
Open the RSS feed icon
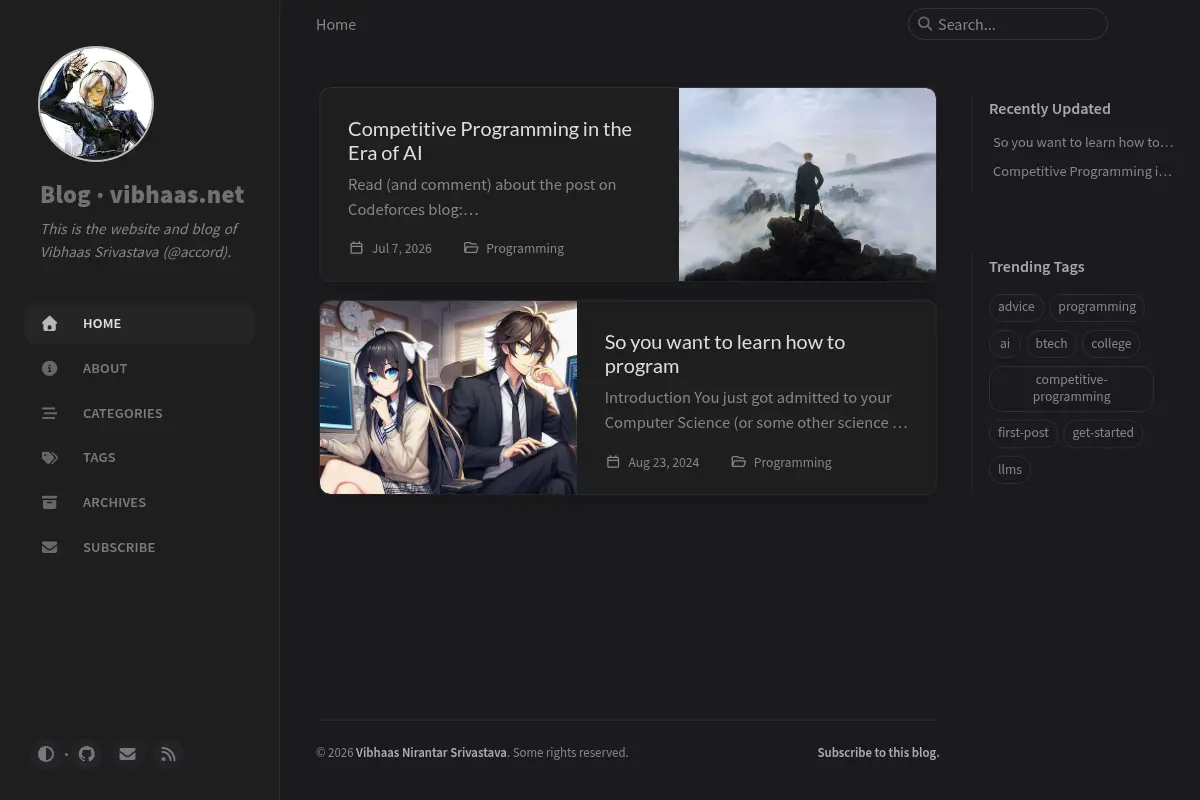168,754
